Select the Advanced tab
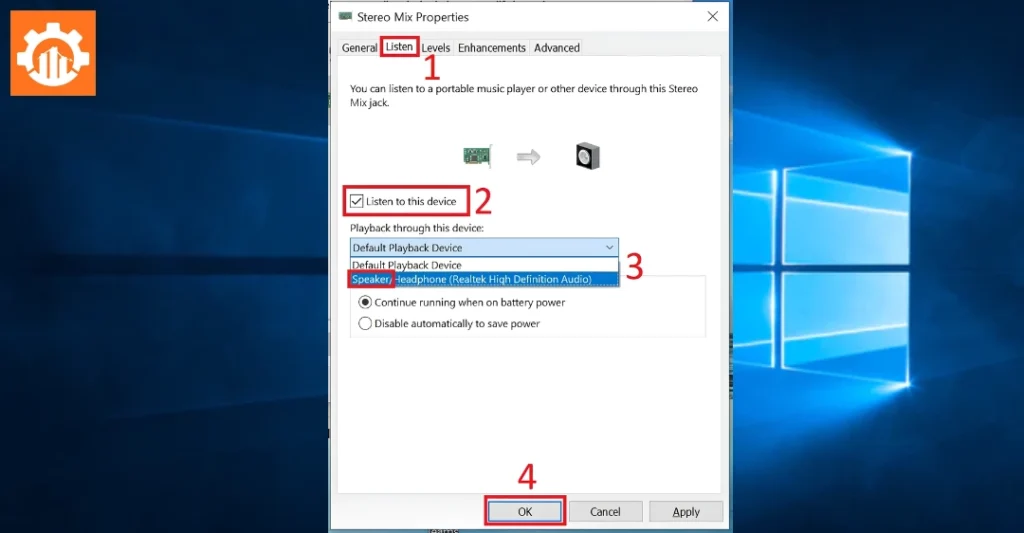 [x=557, y=48]
